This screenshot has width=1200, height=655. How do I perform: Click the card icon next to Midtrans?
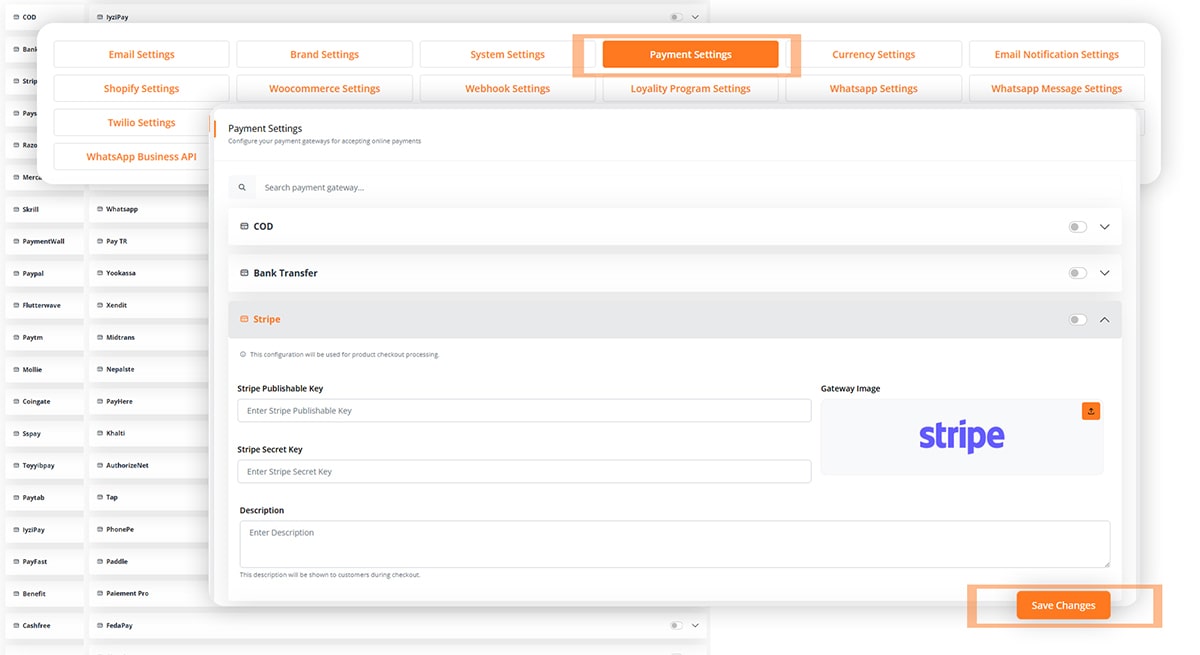coord(100,337)
